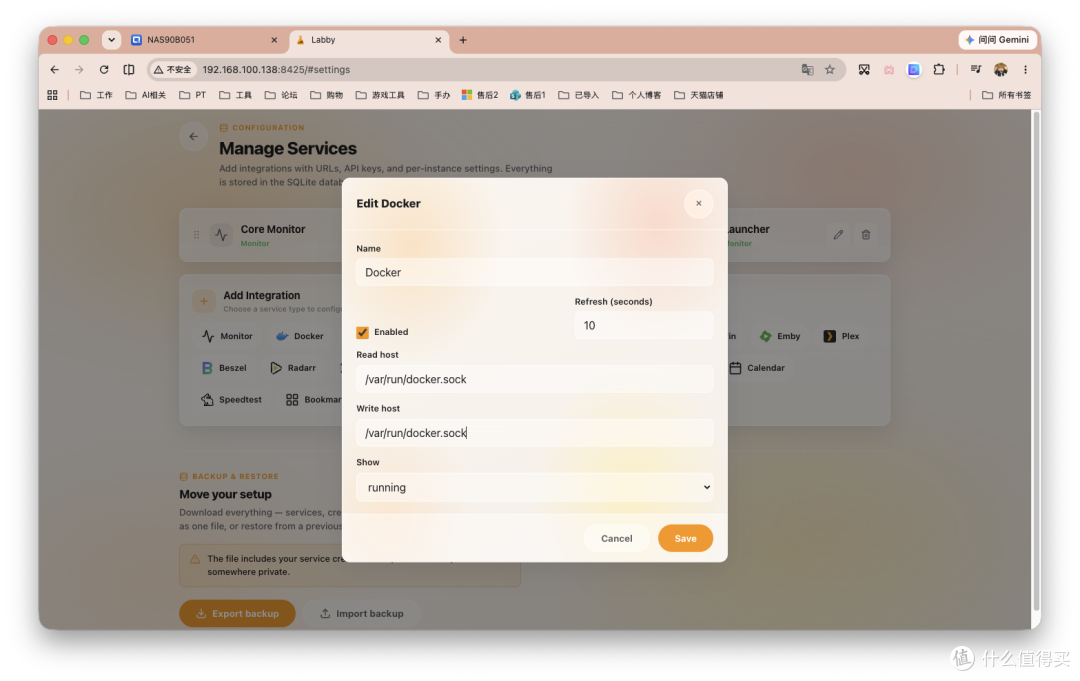Viewport: 1080px width, 681px height.
Task: Focus the Refresh seconds field
Action: point(644,325)
